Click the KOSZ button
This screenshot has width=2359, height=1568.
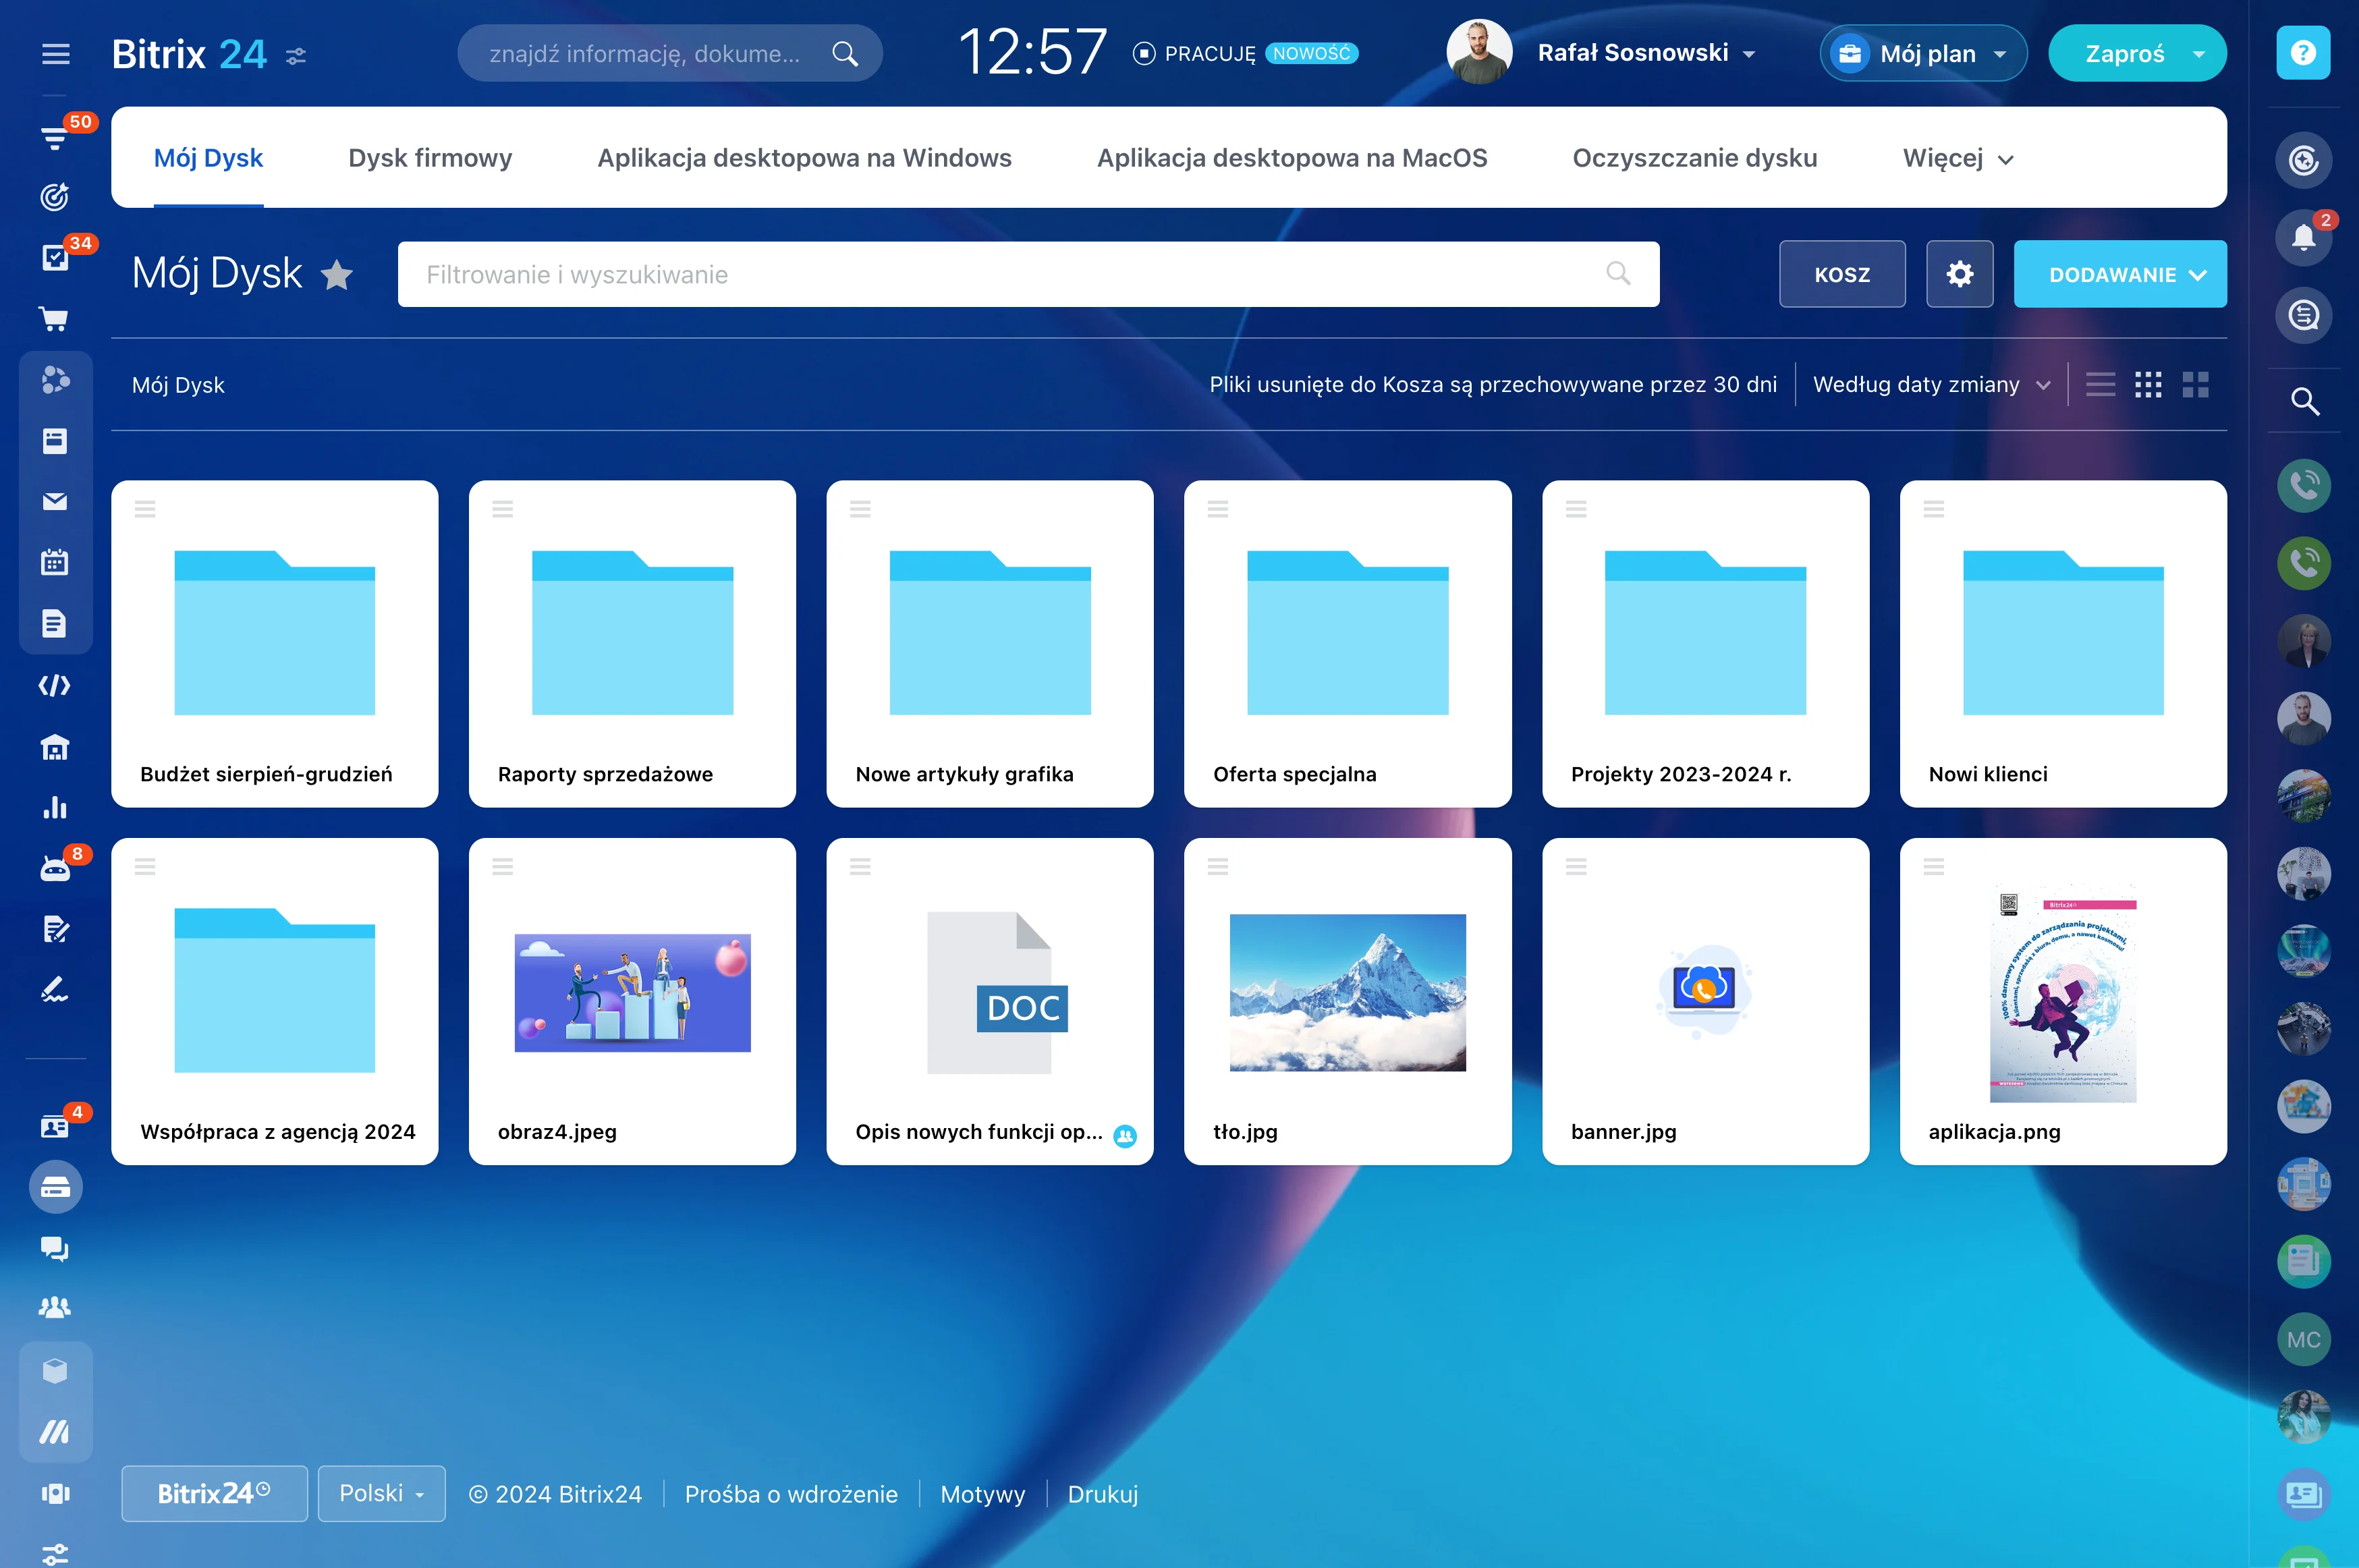(x=1841, y=274)
